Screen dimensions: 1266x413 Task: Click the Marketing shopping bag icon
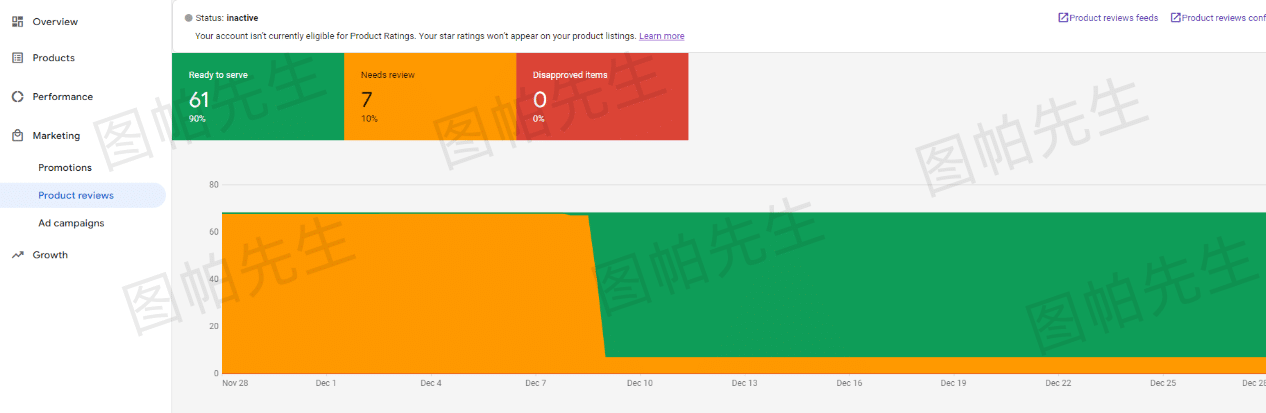coord(17,135)
